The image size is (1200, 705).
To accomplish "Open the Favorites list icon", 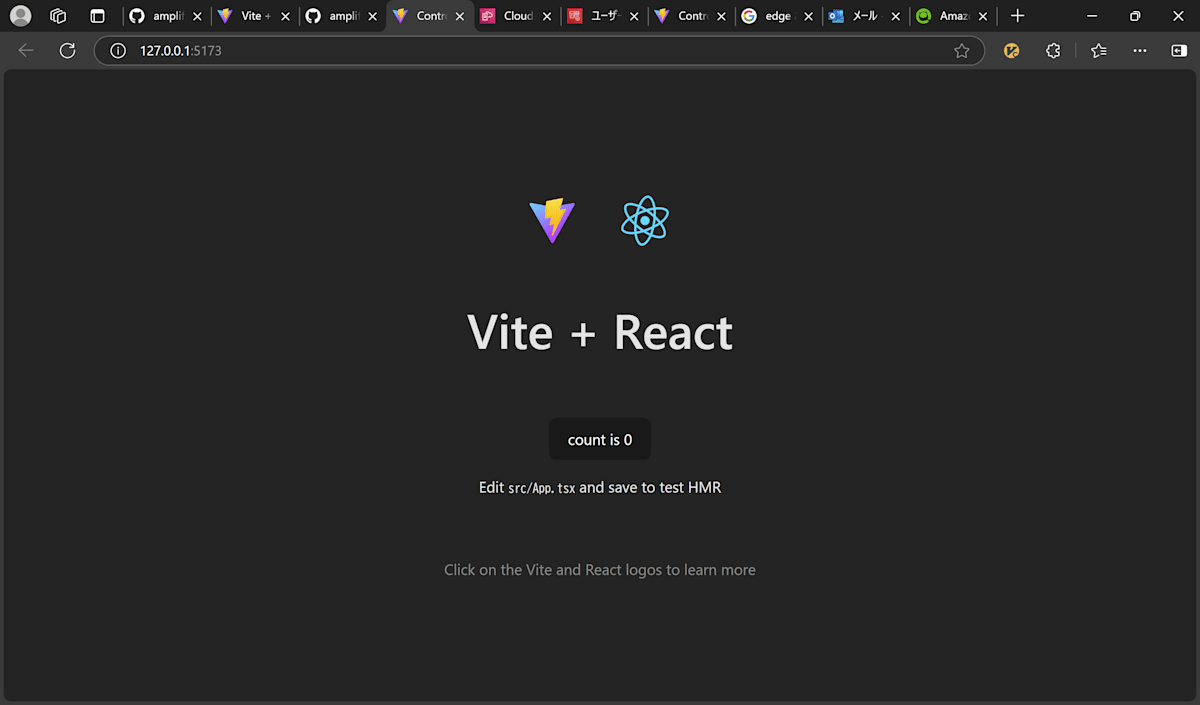I will pos(1099,51).
